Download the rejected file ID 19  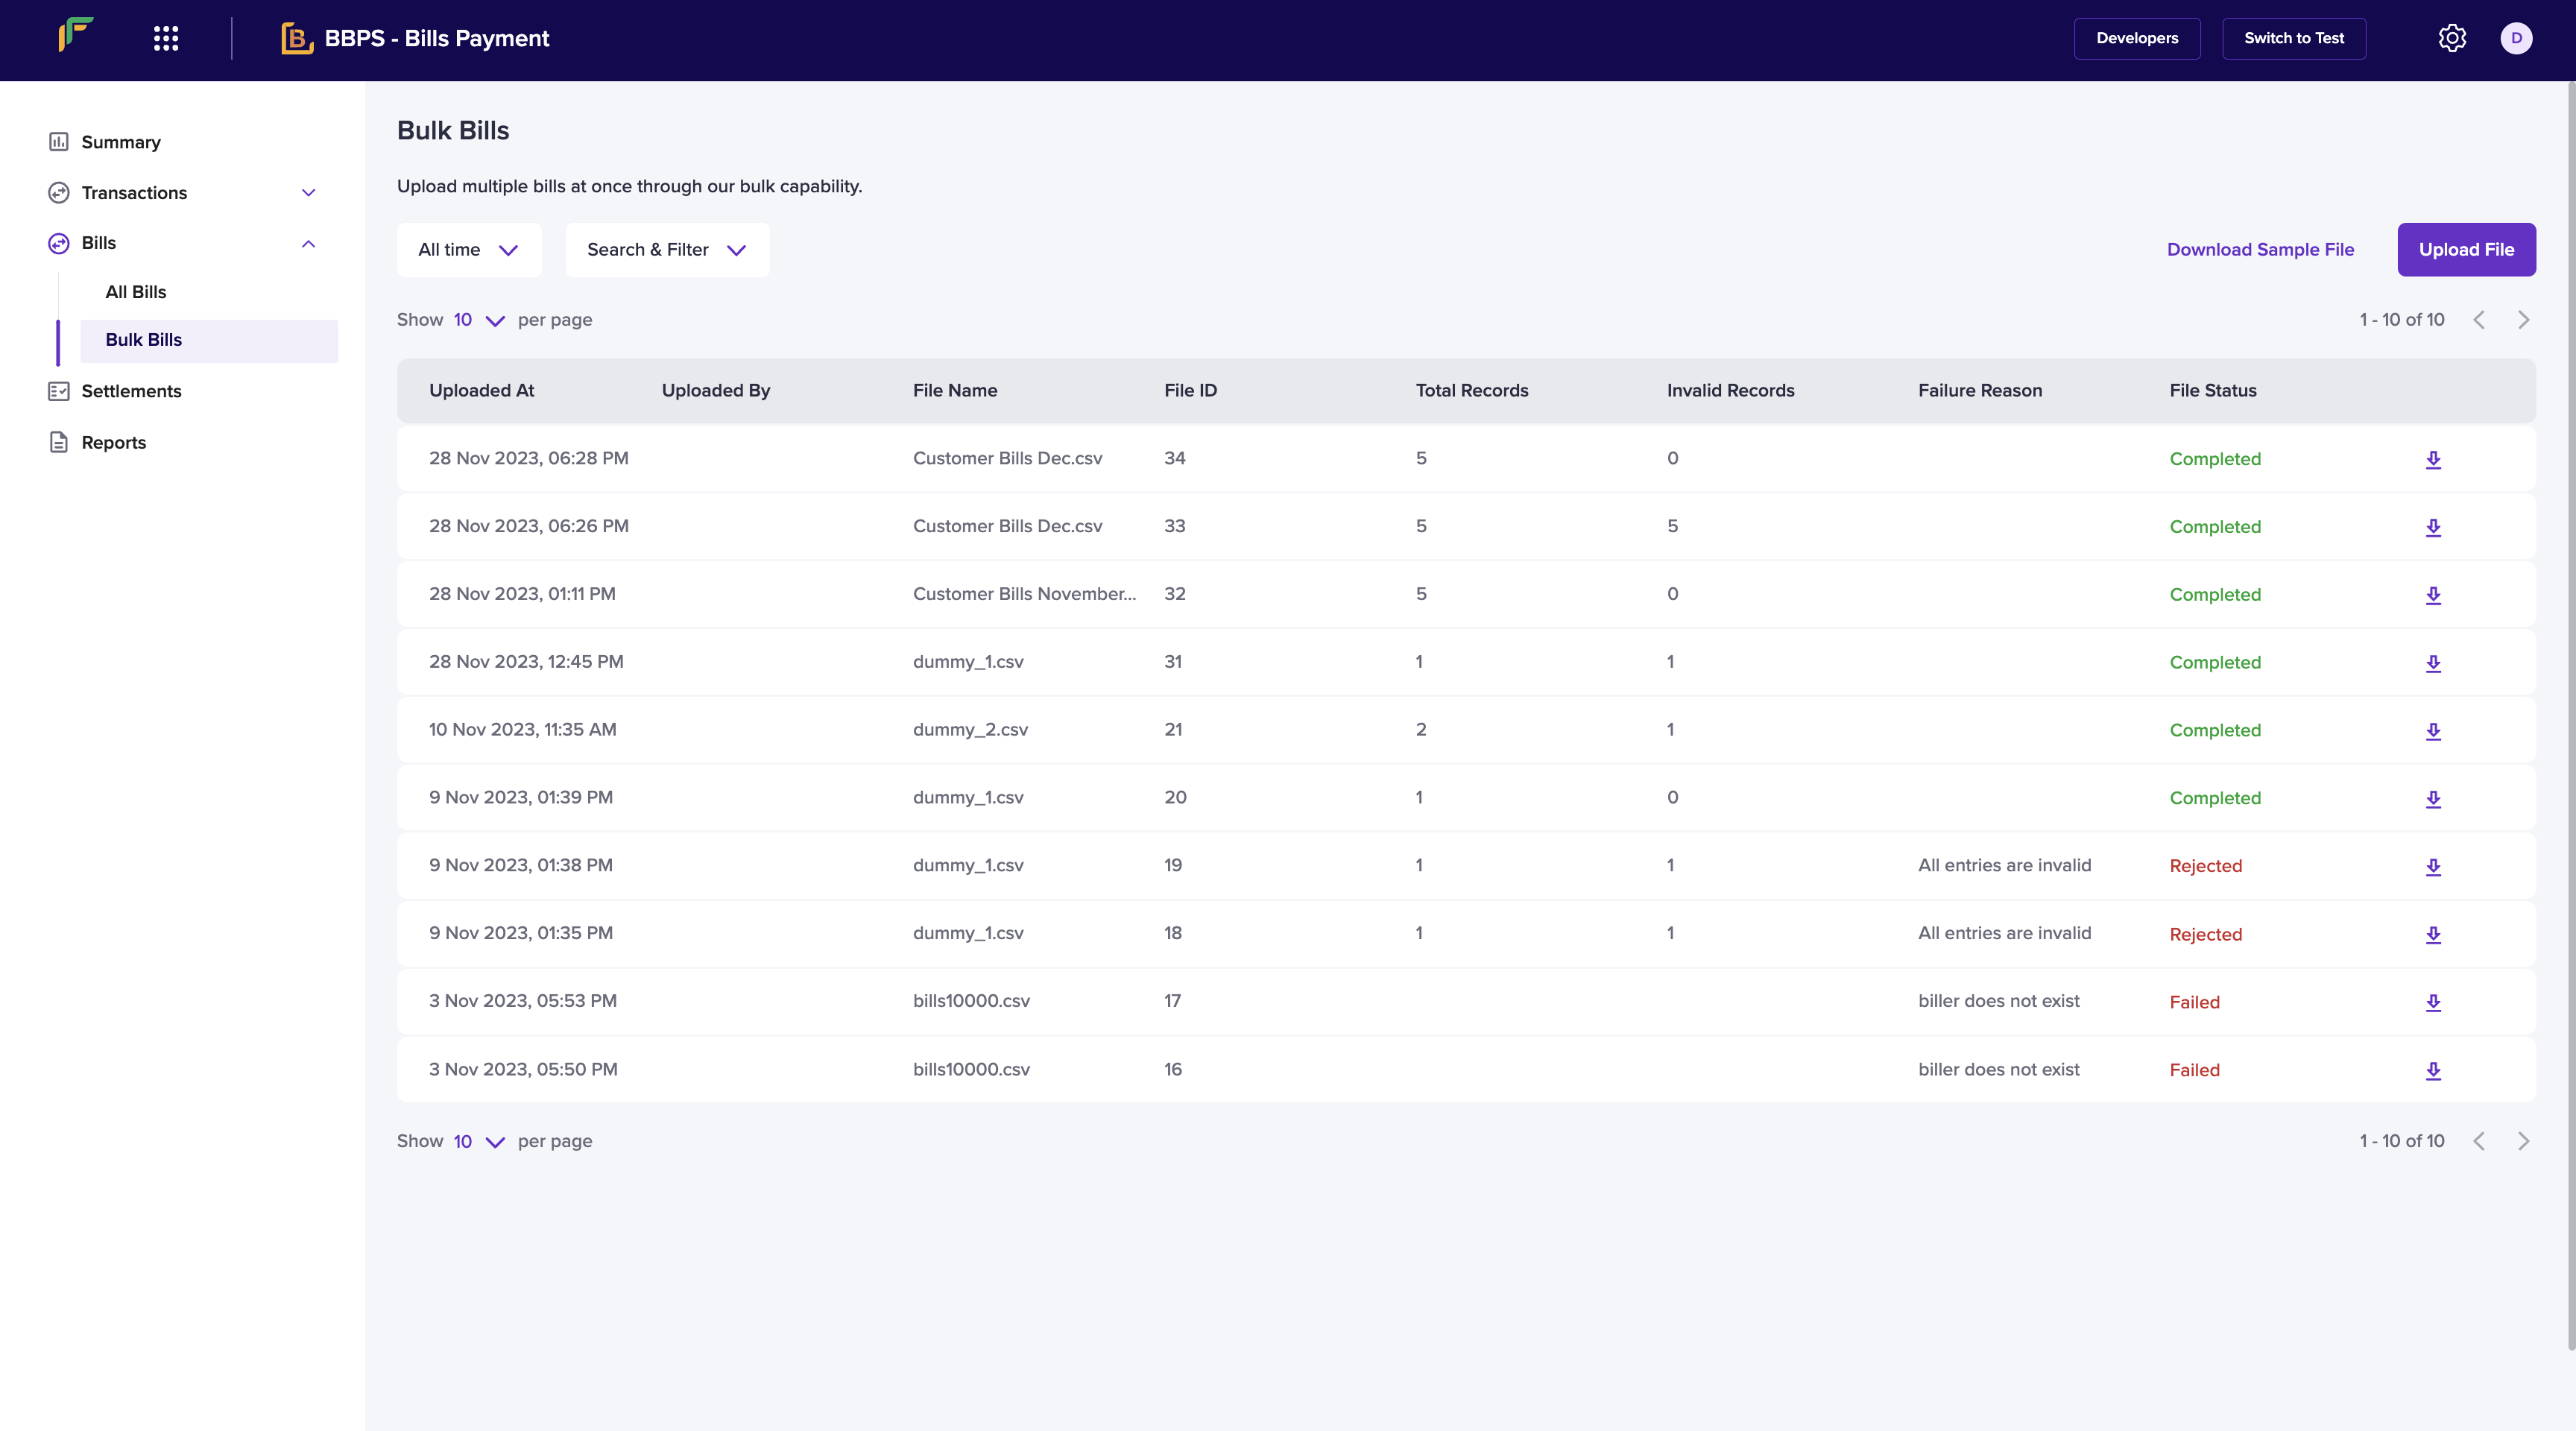[2433, 866]
